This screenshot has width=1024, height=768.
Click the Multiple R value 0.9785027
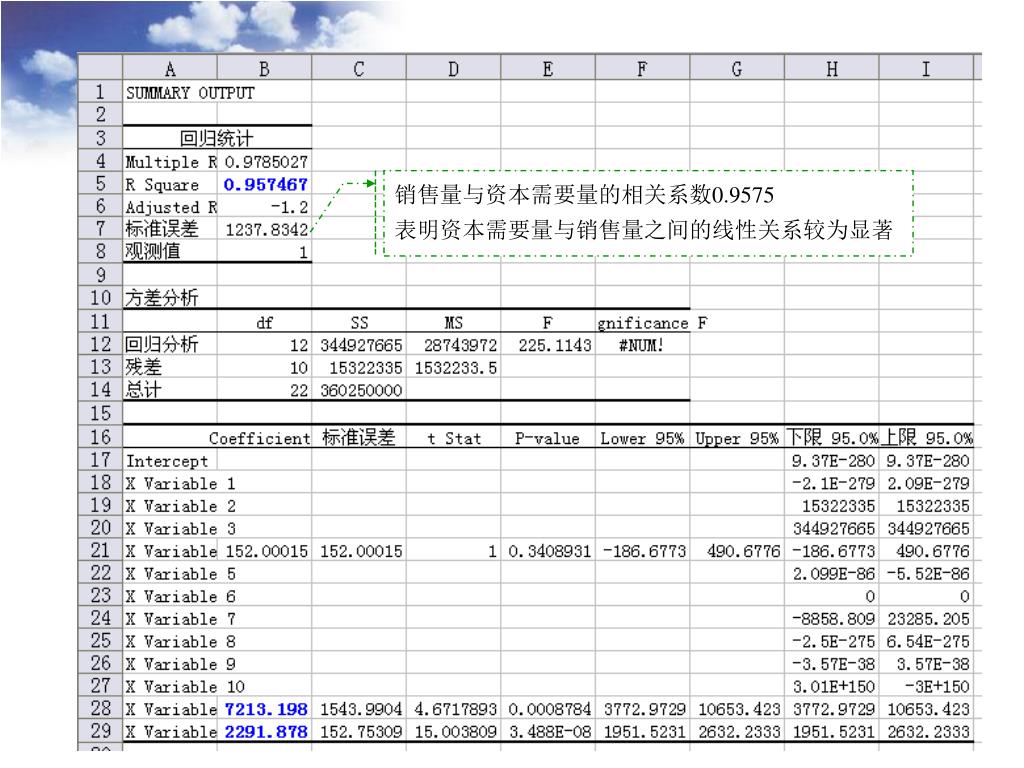coord(264,161)
